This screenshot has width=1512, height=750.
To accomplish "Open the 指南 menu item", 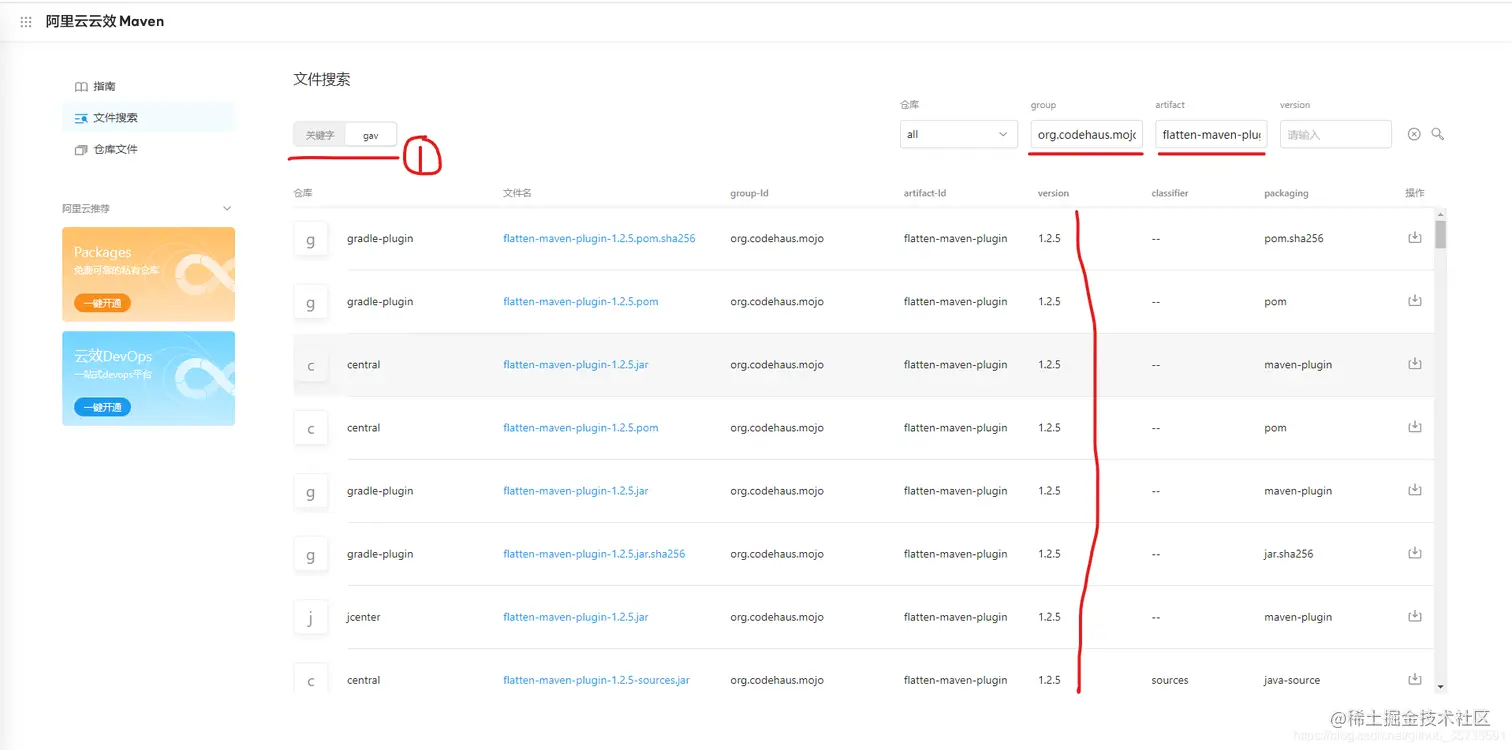I will coord(149,87).
